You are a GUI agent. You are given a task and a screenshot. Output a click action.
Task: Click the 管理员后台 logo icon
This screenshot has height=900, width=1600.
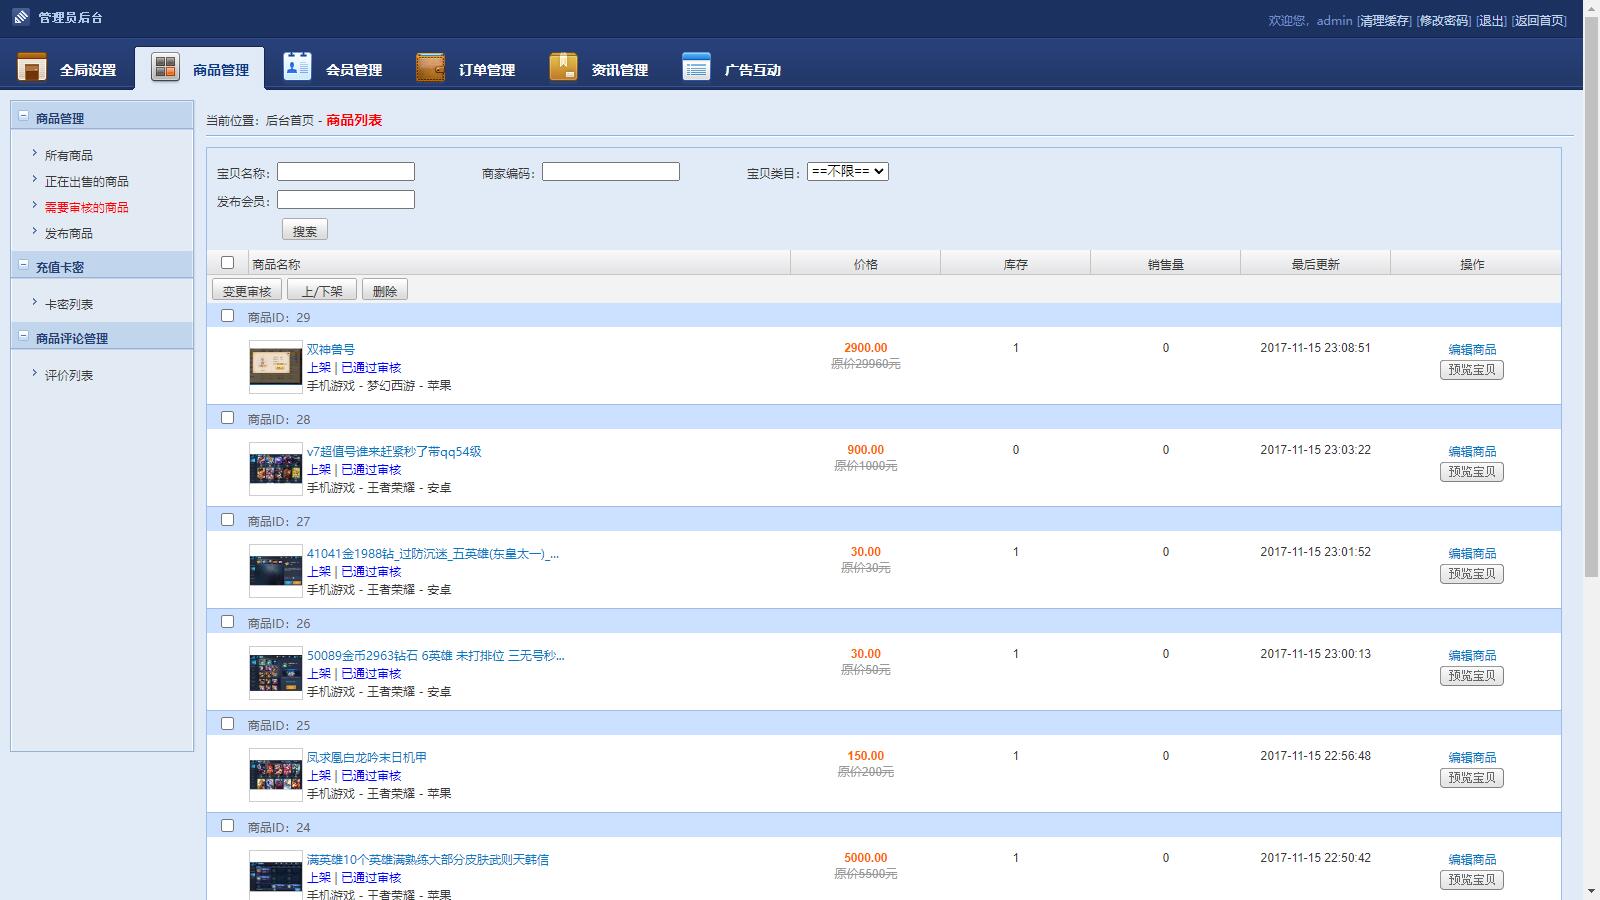pos(21,17)
